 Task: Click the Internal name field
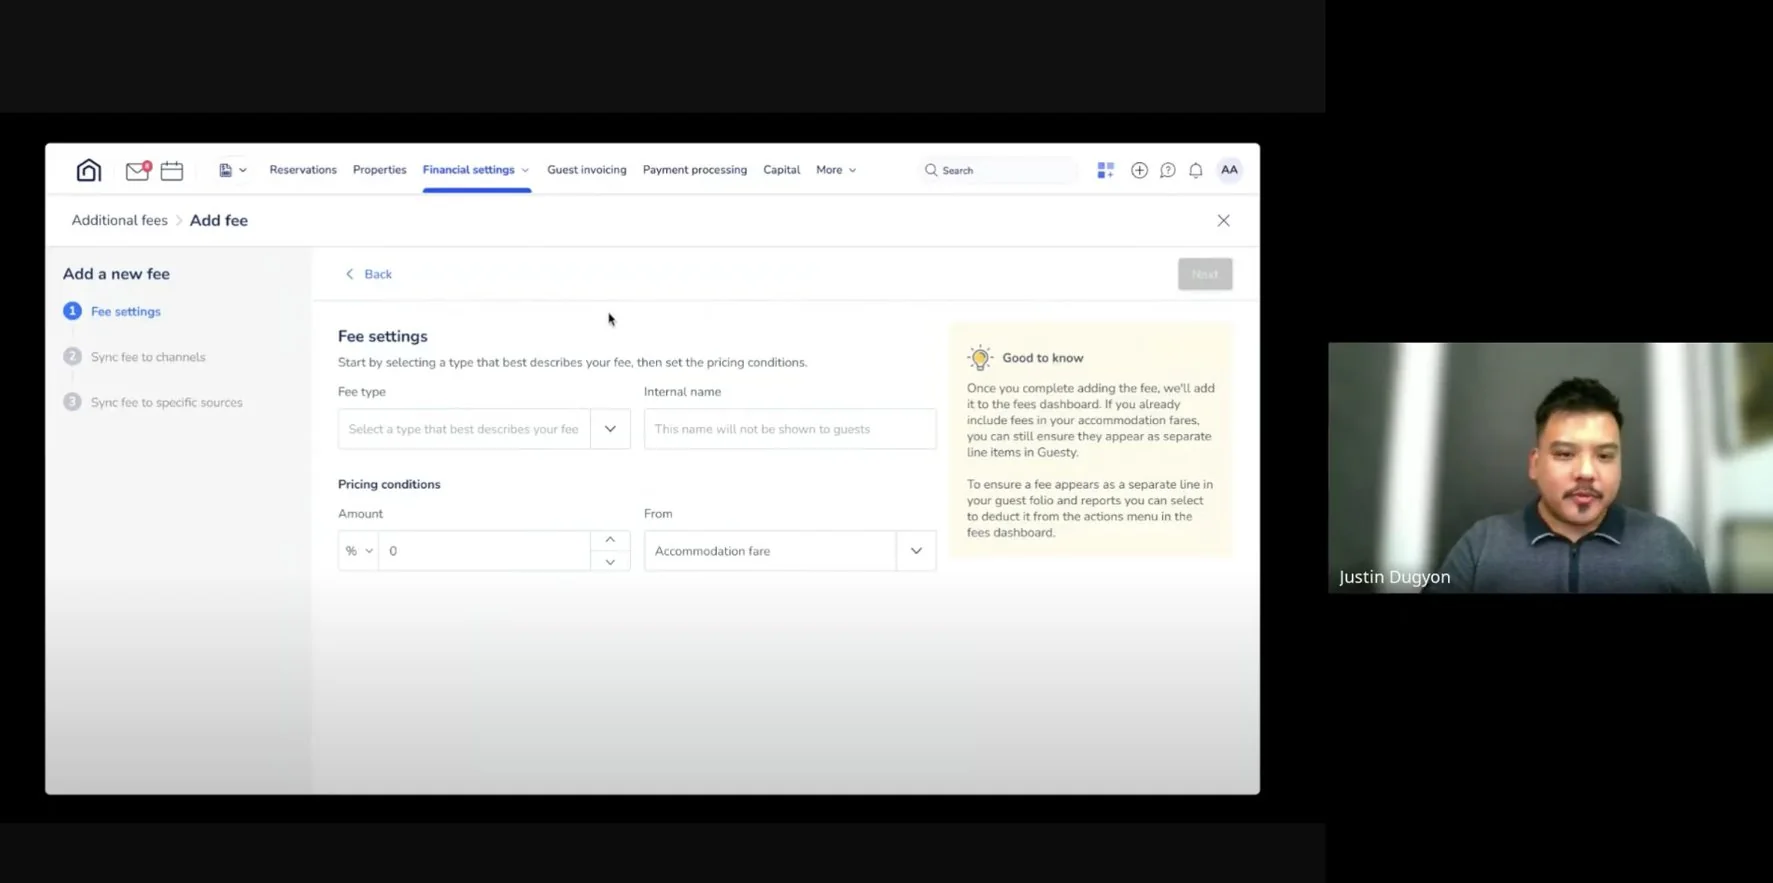point(790,429)
